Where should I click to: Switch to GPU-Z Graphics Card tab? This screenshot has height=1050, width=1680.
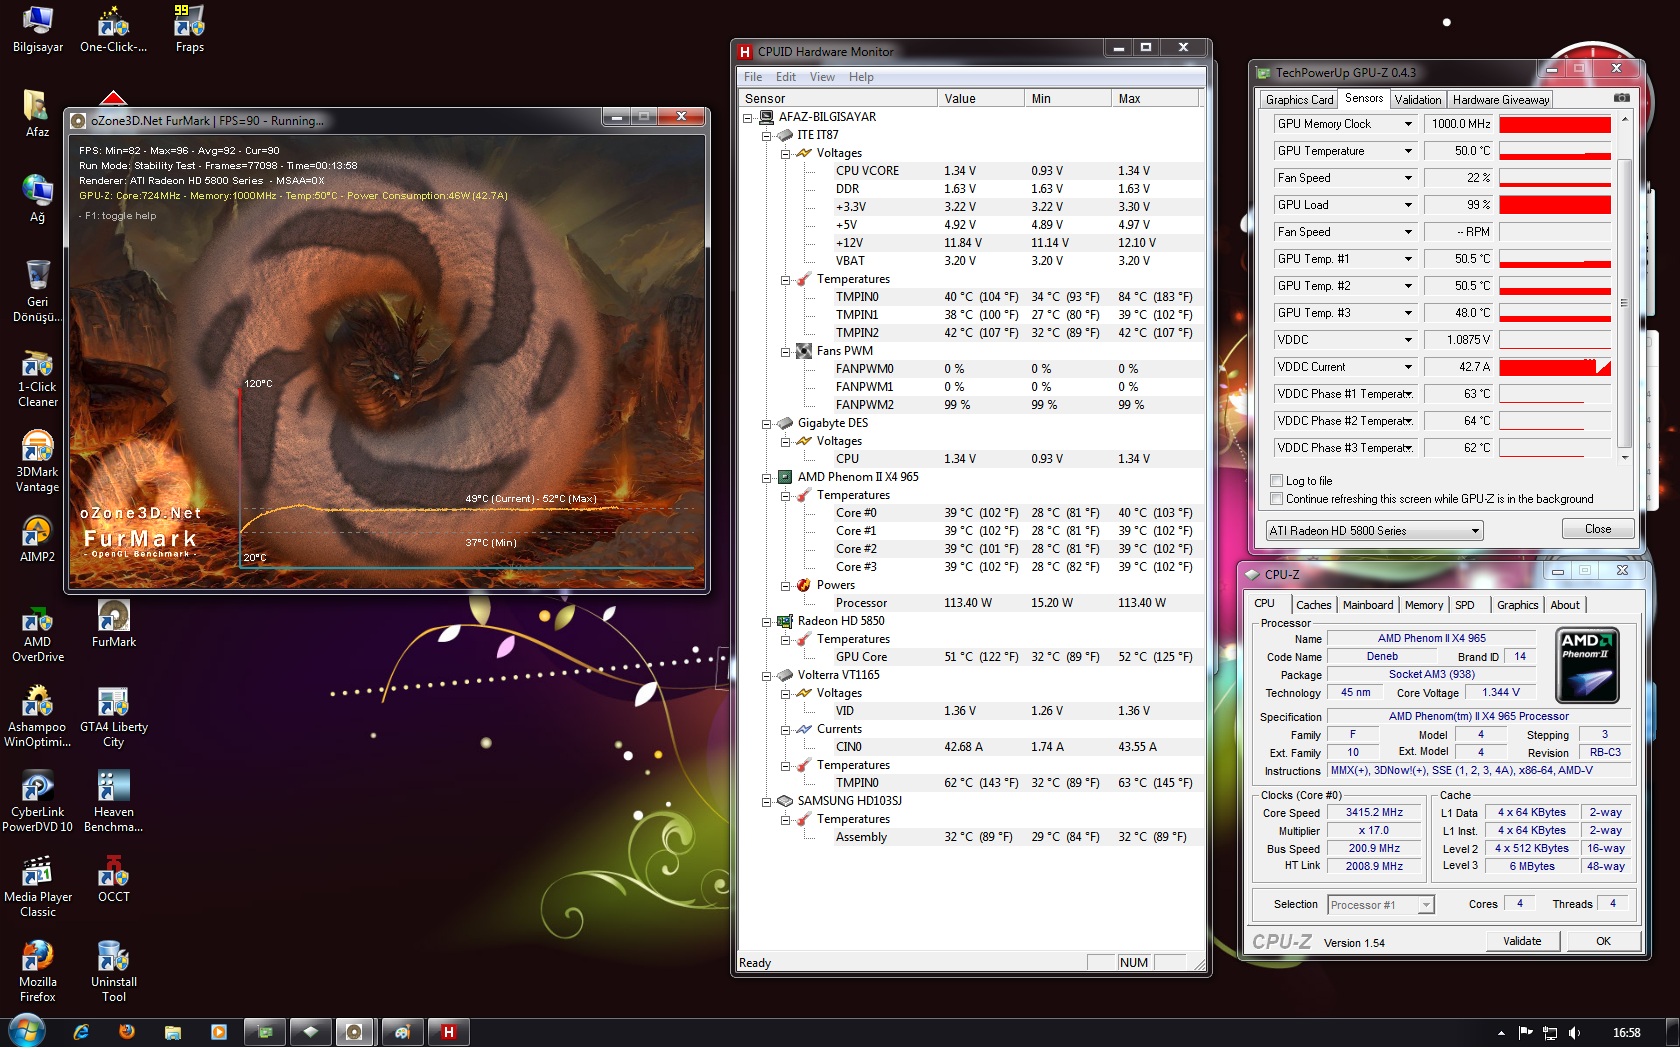pyautogui.click(x=1299, y=100)
